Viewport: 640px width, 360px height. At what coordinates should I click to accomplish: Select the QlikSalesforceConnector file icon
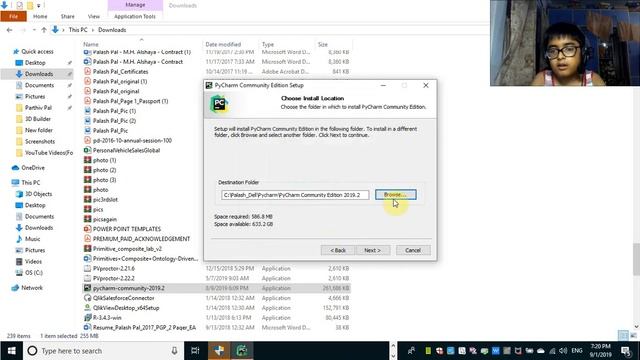click(x=87, y=298)
